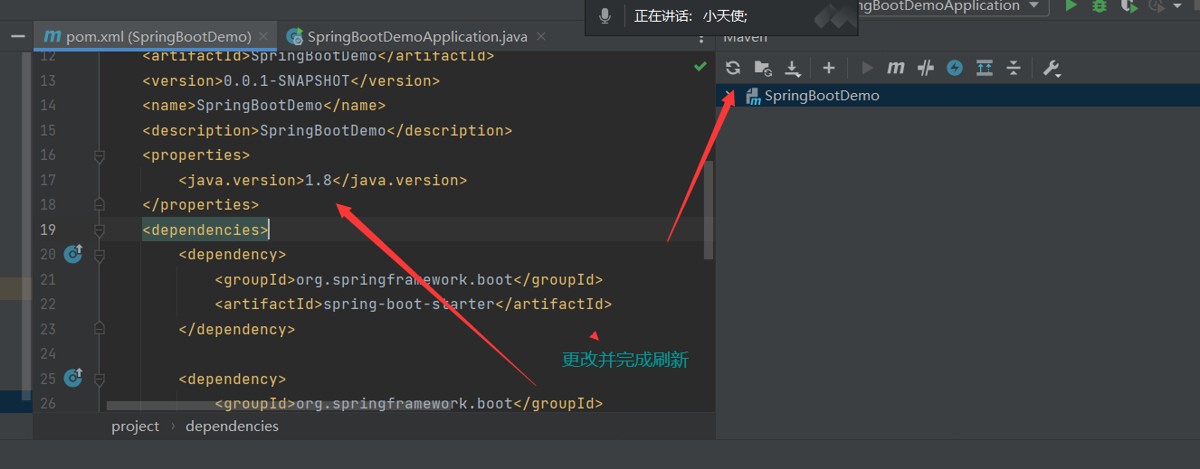Click 'dependencies' in breadcrumb bar
The width and height of the screenshot is (1200, 469).
(x=232, y=426)
